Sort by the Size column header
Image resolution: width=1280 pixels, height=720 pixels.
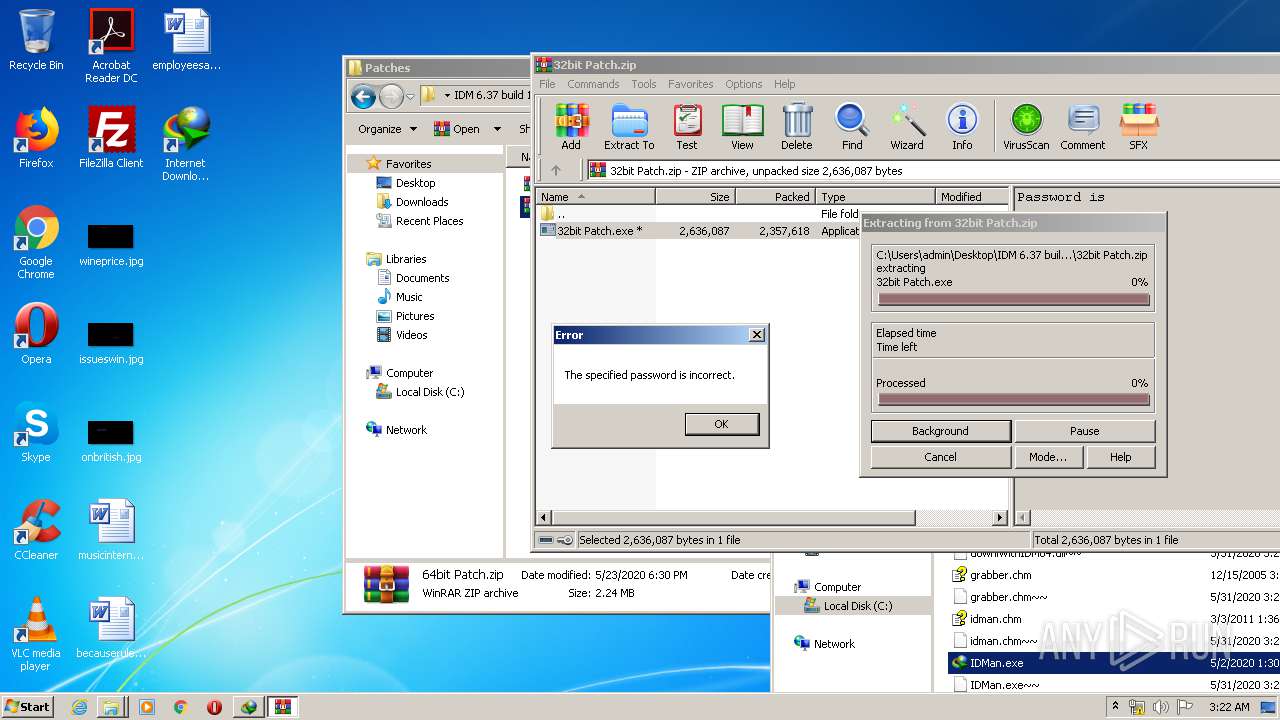pos(695,197)
